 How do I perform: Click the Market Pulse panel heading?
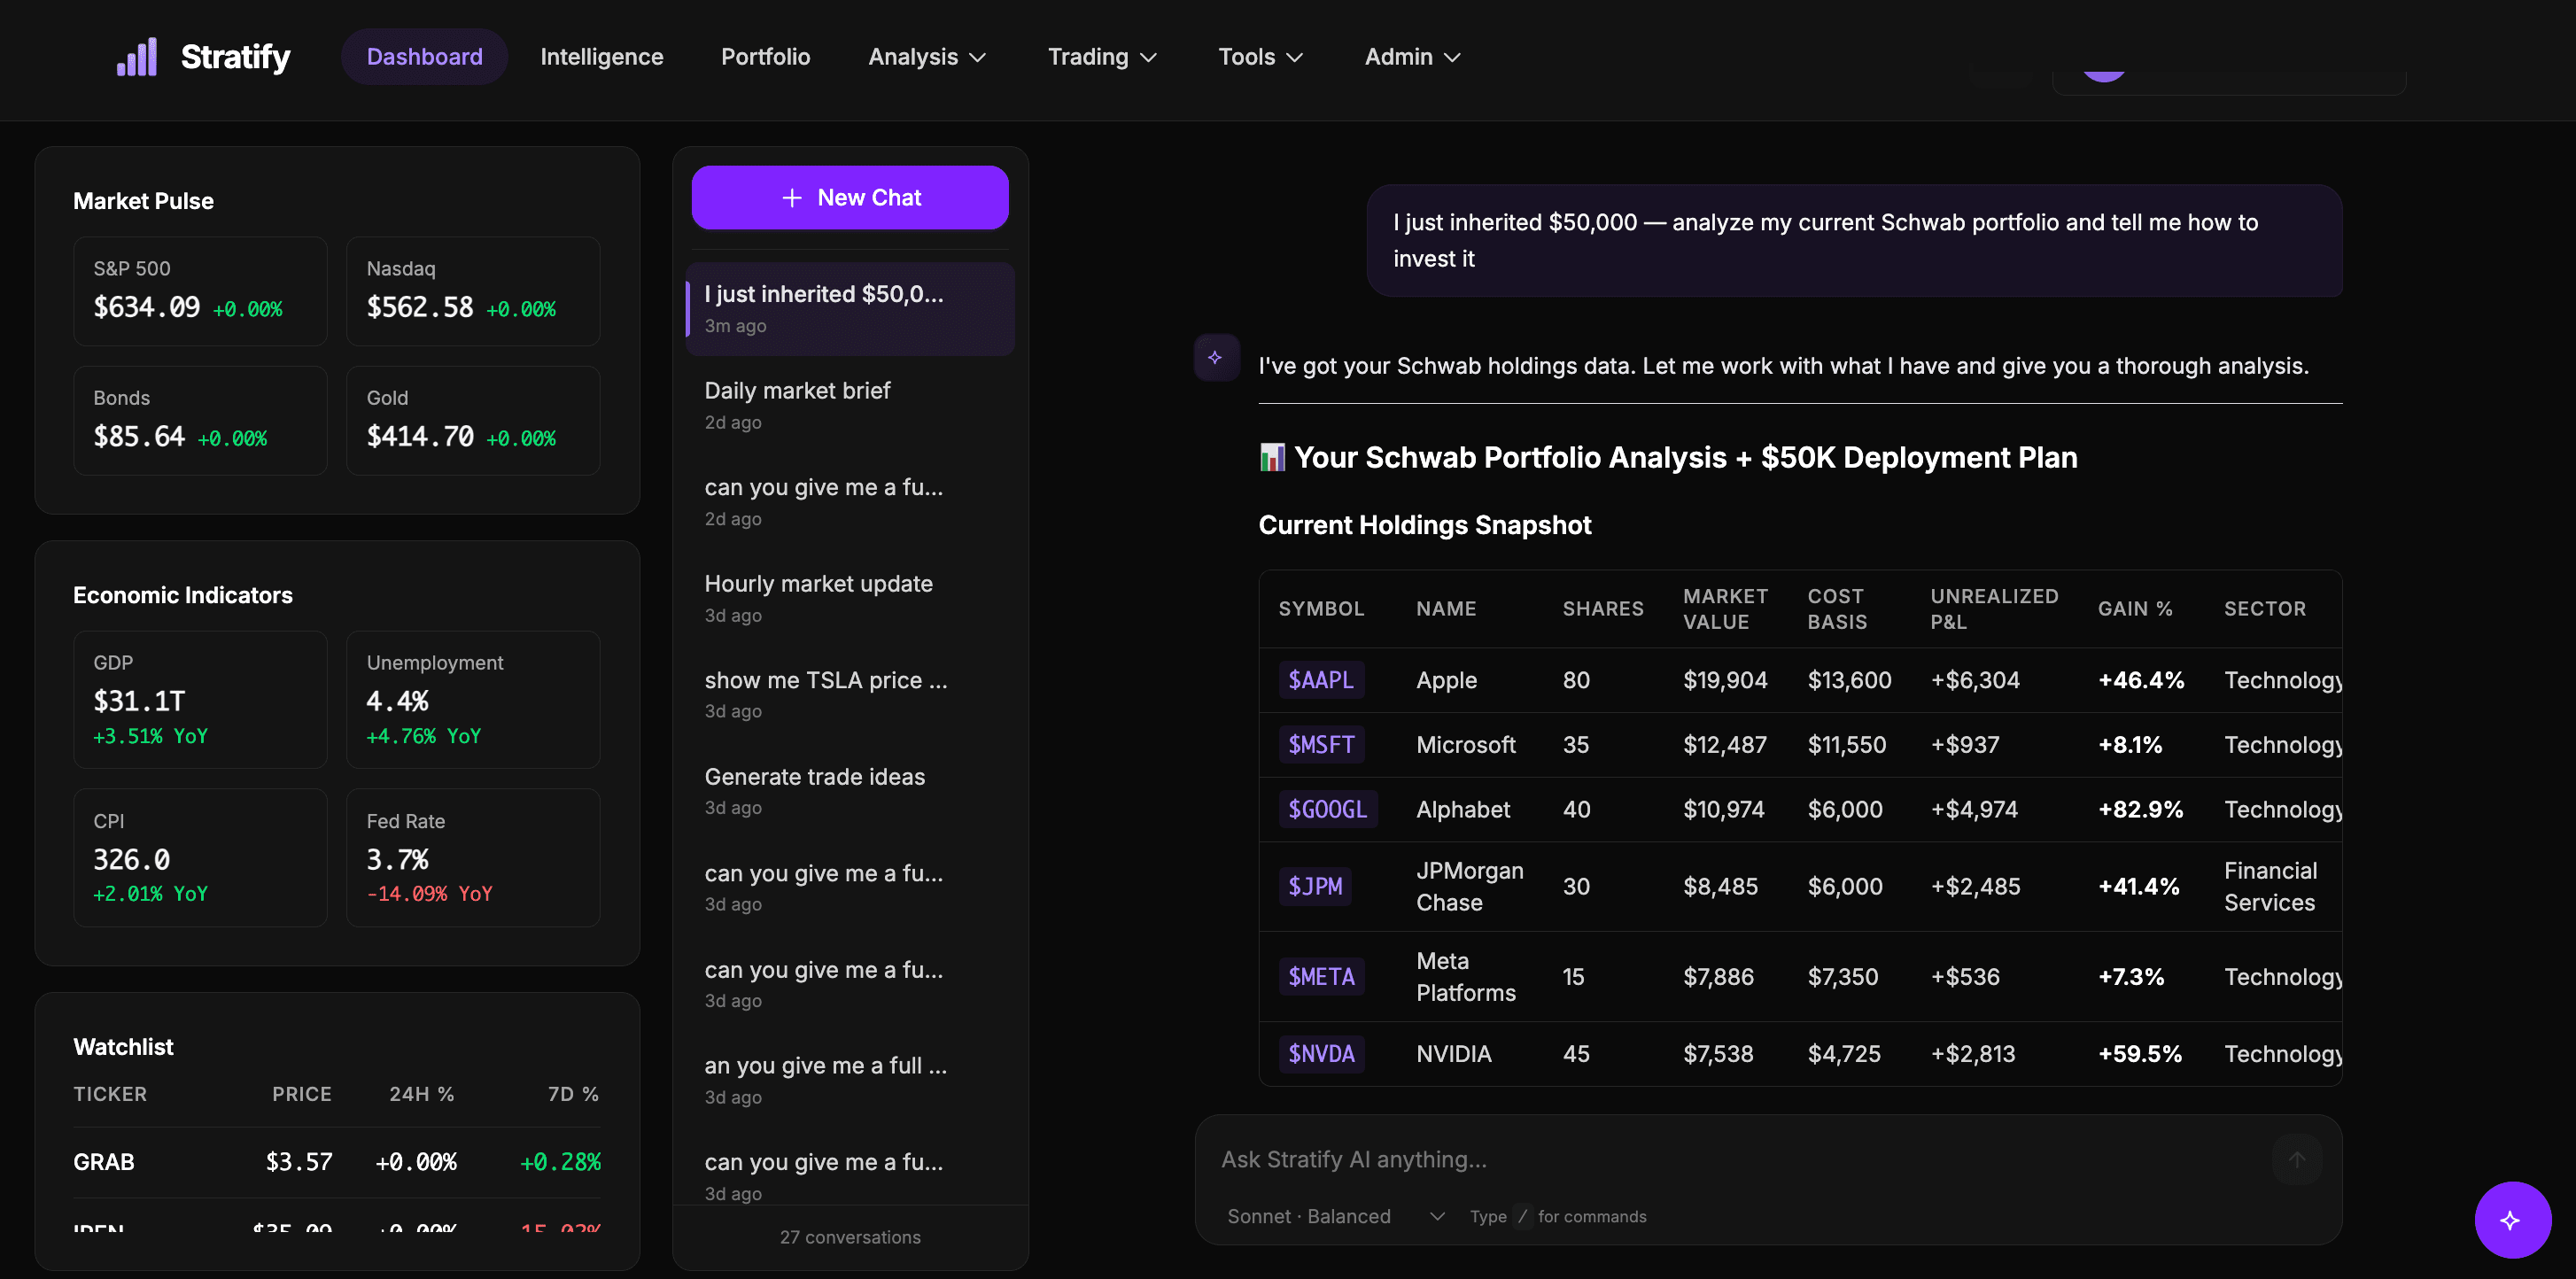143,201
